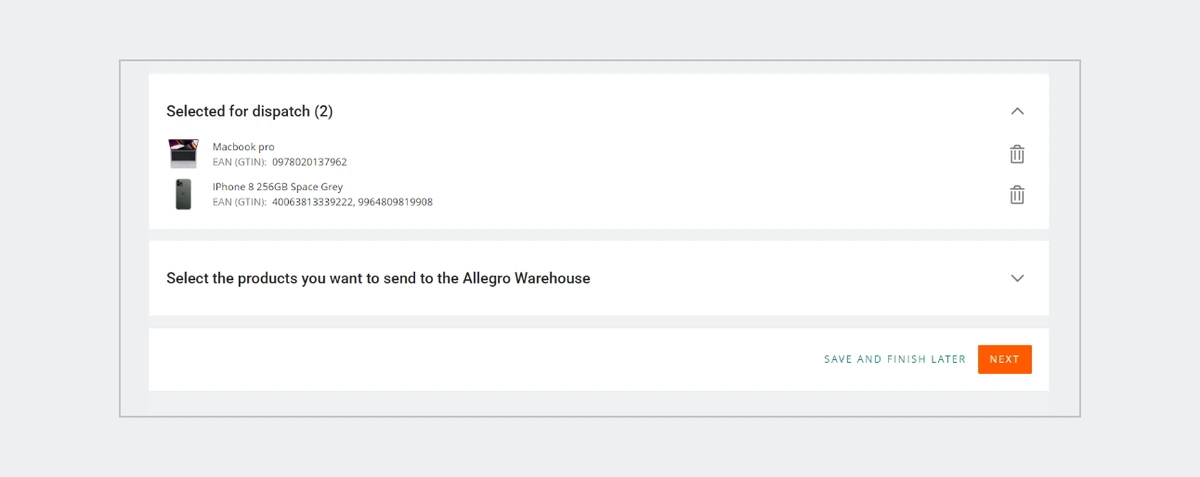1200x477 pixels.
Task: Remove iPhone 8 with the trash icon
Action: 1017,195
